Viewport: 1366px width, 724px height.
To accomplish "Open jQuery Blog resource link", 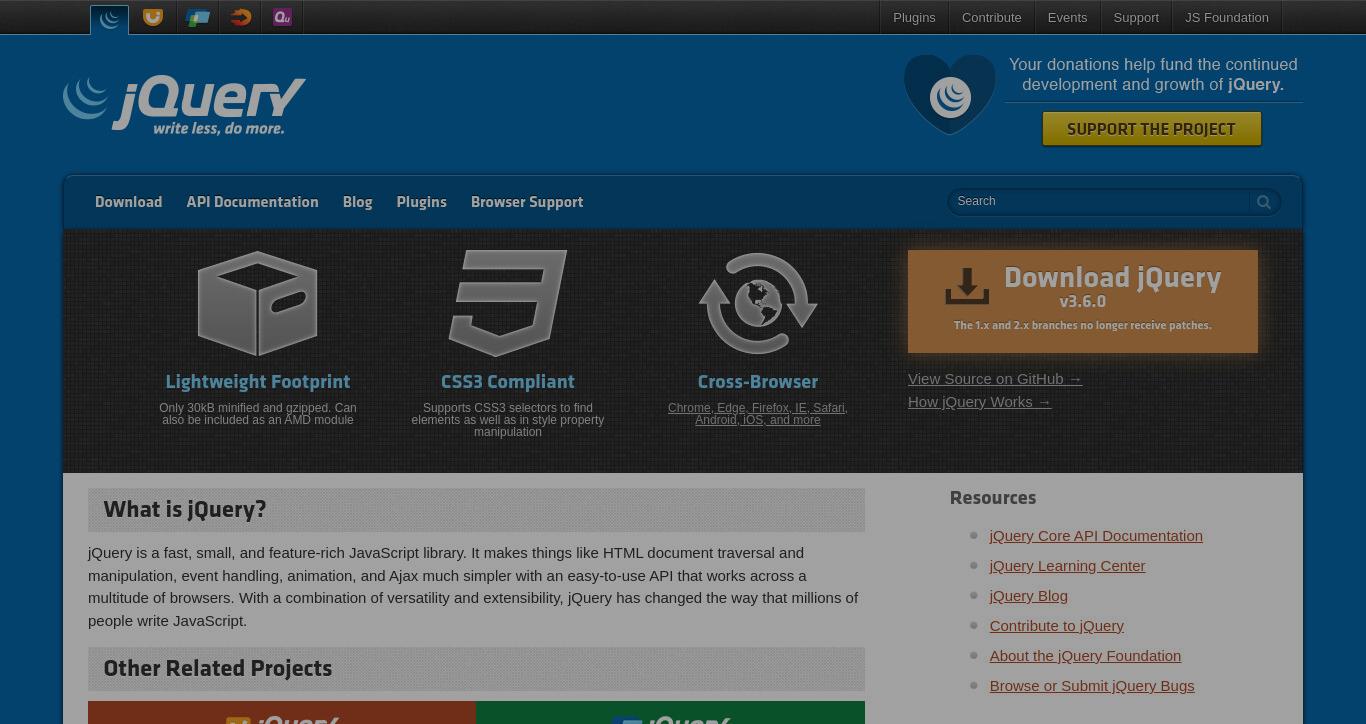I will pyautogui.click(x=1029, y=596).
